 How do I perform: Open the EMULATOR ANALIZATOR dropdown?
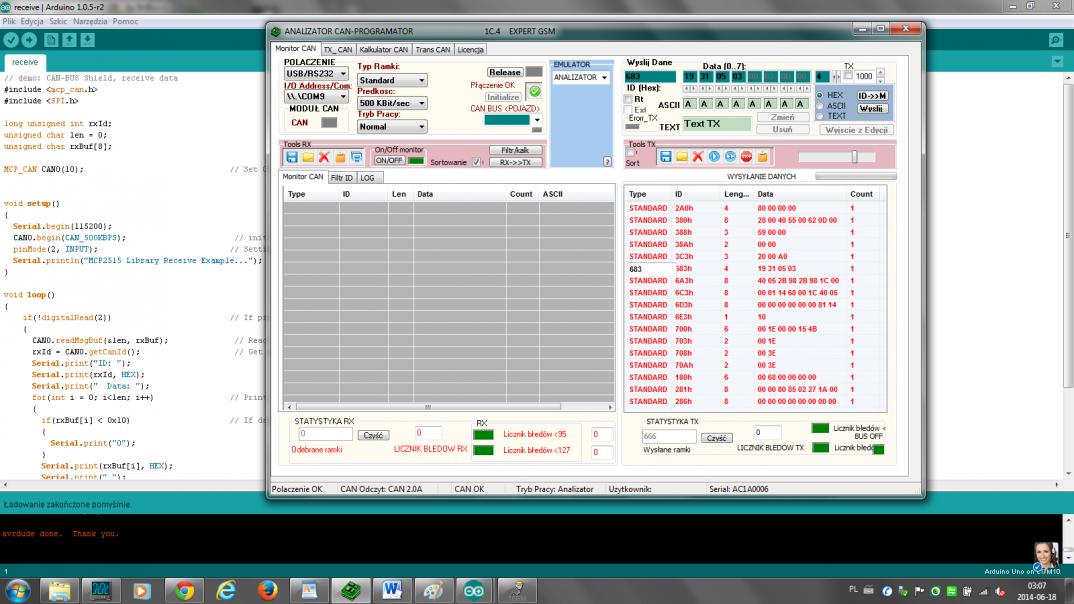(x=580, y=77)
